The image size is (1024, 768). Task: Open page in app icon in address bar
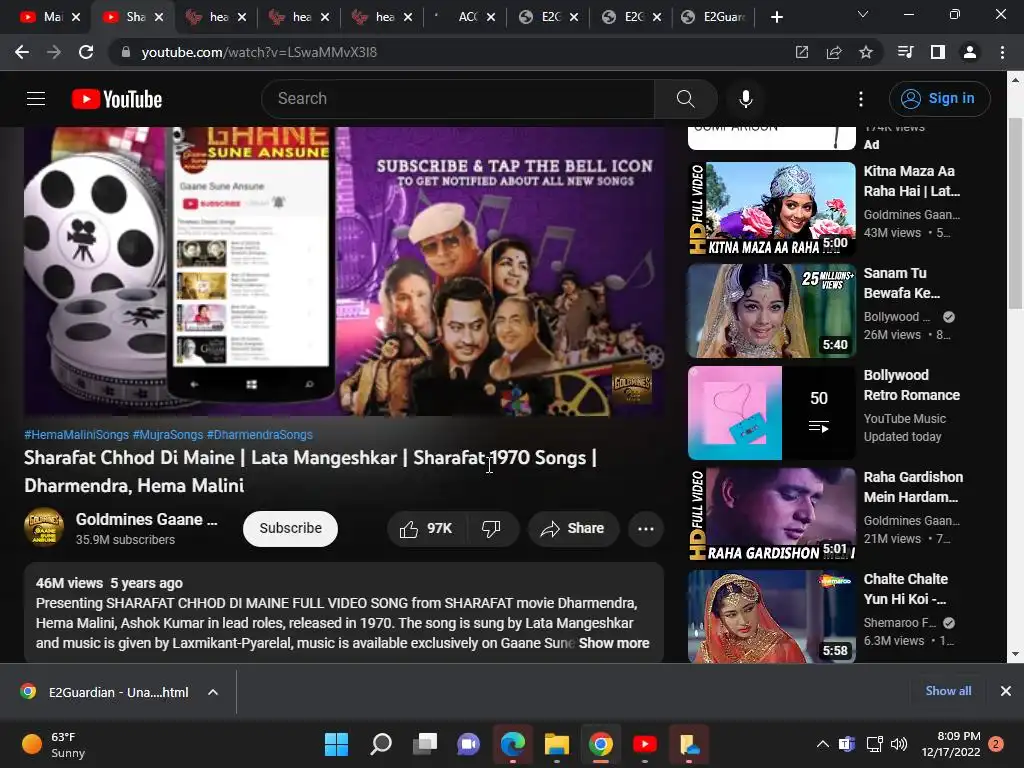click(802, 52)
